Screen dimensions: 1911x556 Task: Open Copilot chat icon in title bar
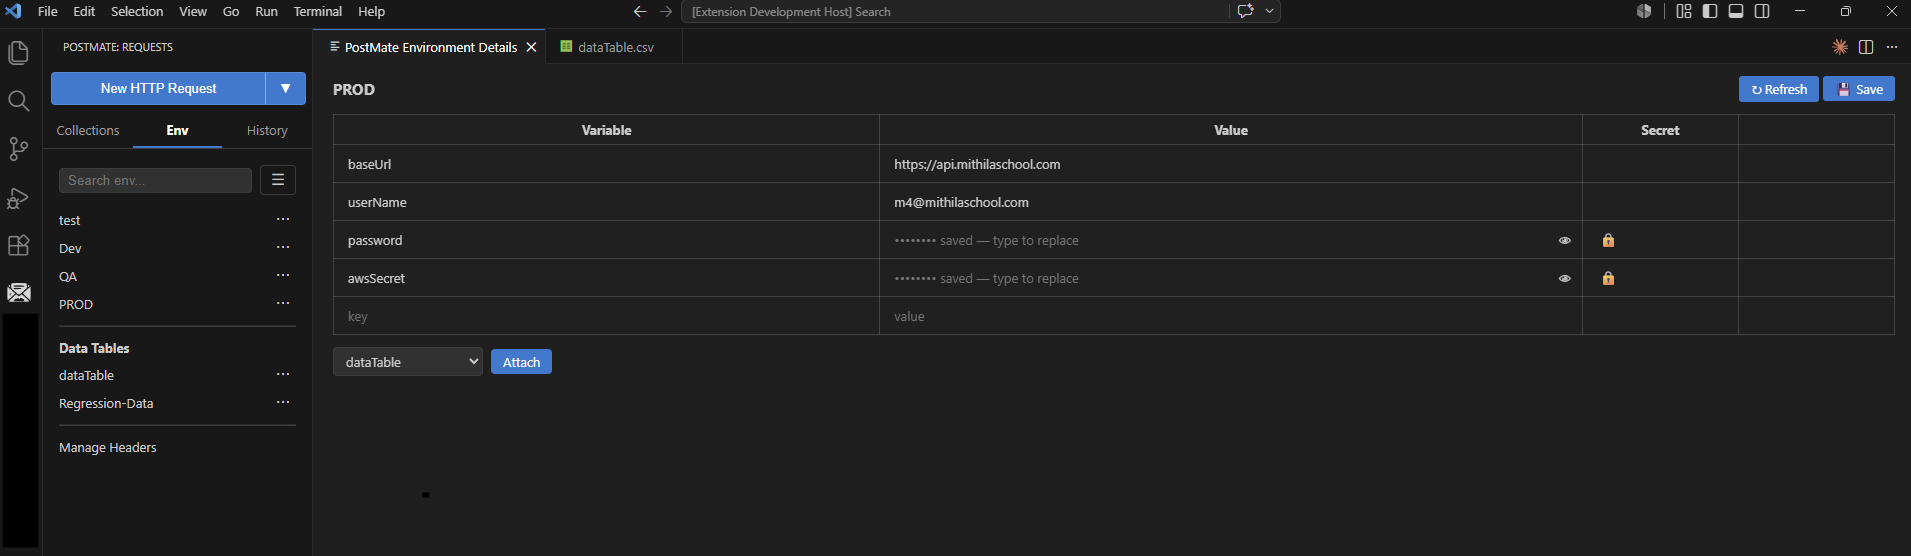tap(1245, 11)
